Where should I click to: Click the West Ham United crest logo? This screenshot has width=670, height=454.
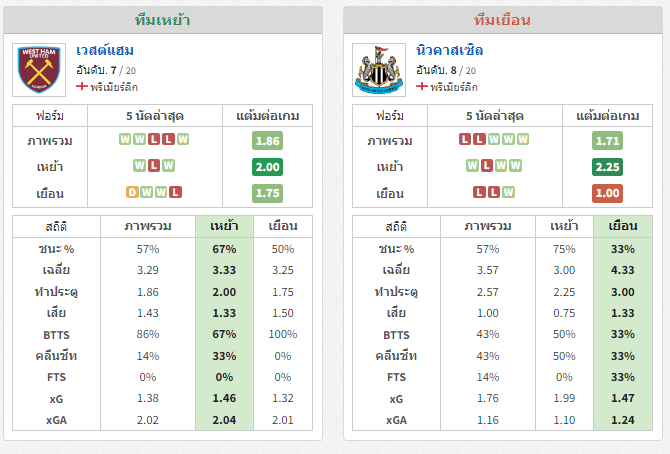point(39,70)
